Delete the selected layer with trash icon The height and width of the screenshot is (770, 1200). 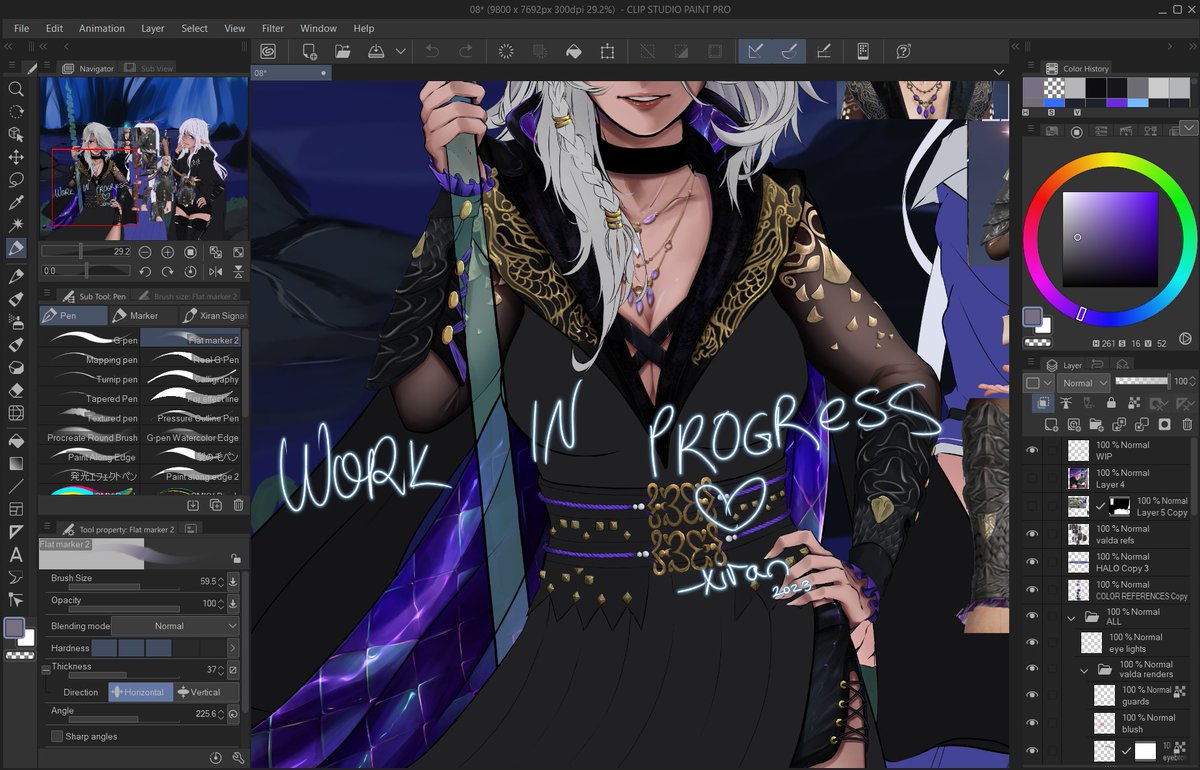1188,424
